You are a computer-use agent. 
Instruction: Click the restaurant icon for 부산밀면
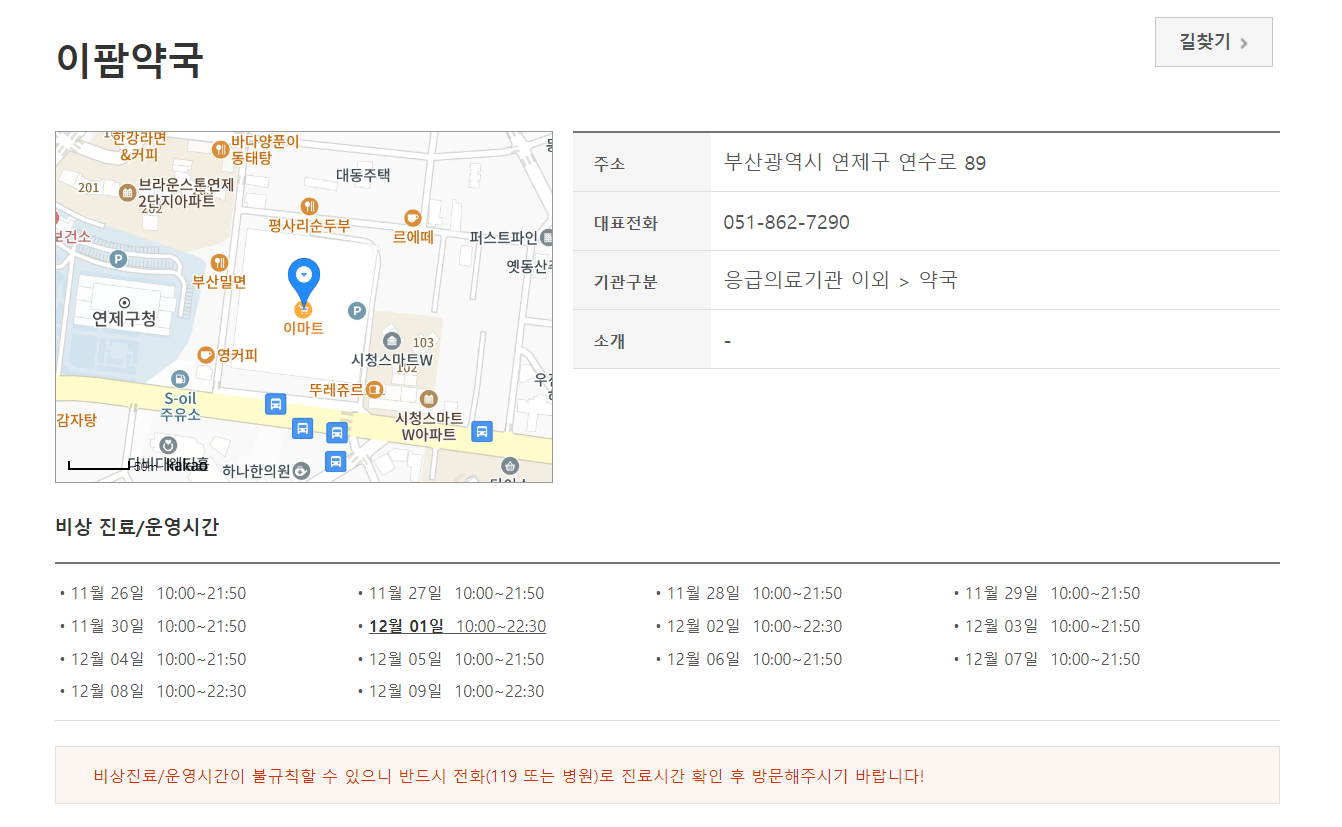(x=218, y=262)
